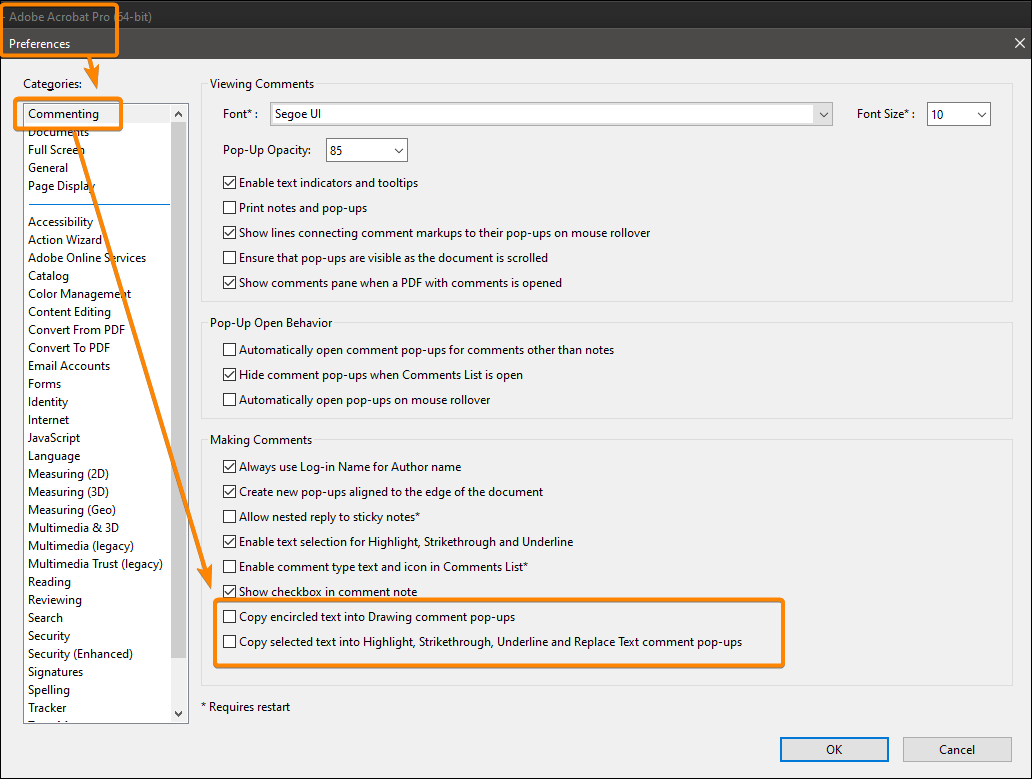Disable showing comments pane when PDF opens

point(229,282)
